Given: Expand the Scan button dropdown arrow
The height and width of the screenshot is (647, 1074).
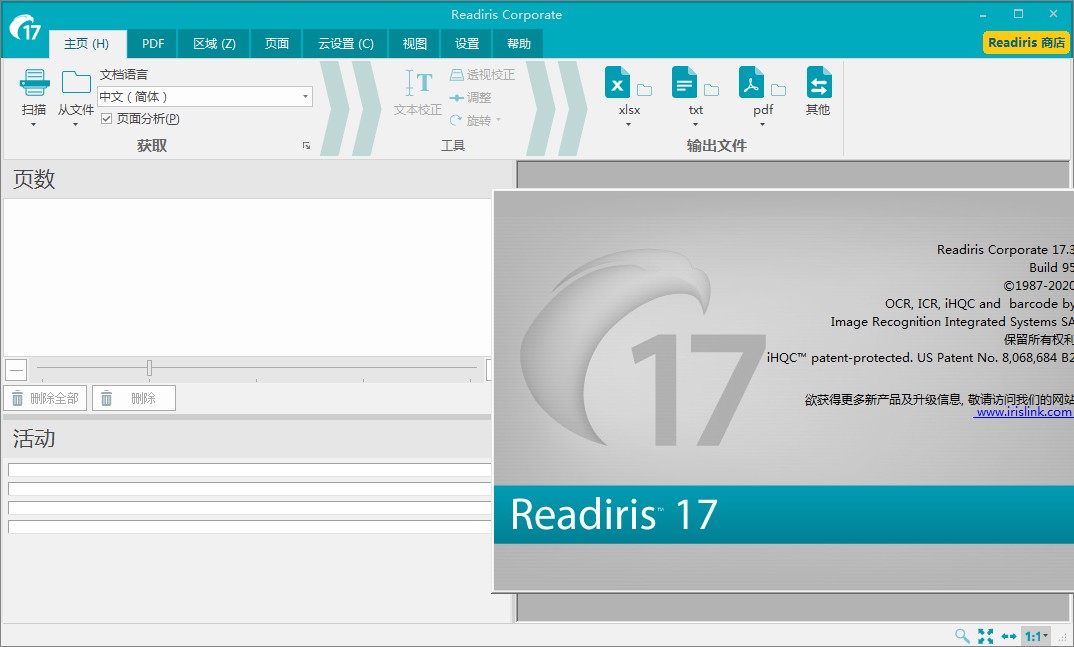Looking at the screenshot, I should point(34,125).
